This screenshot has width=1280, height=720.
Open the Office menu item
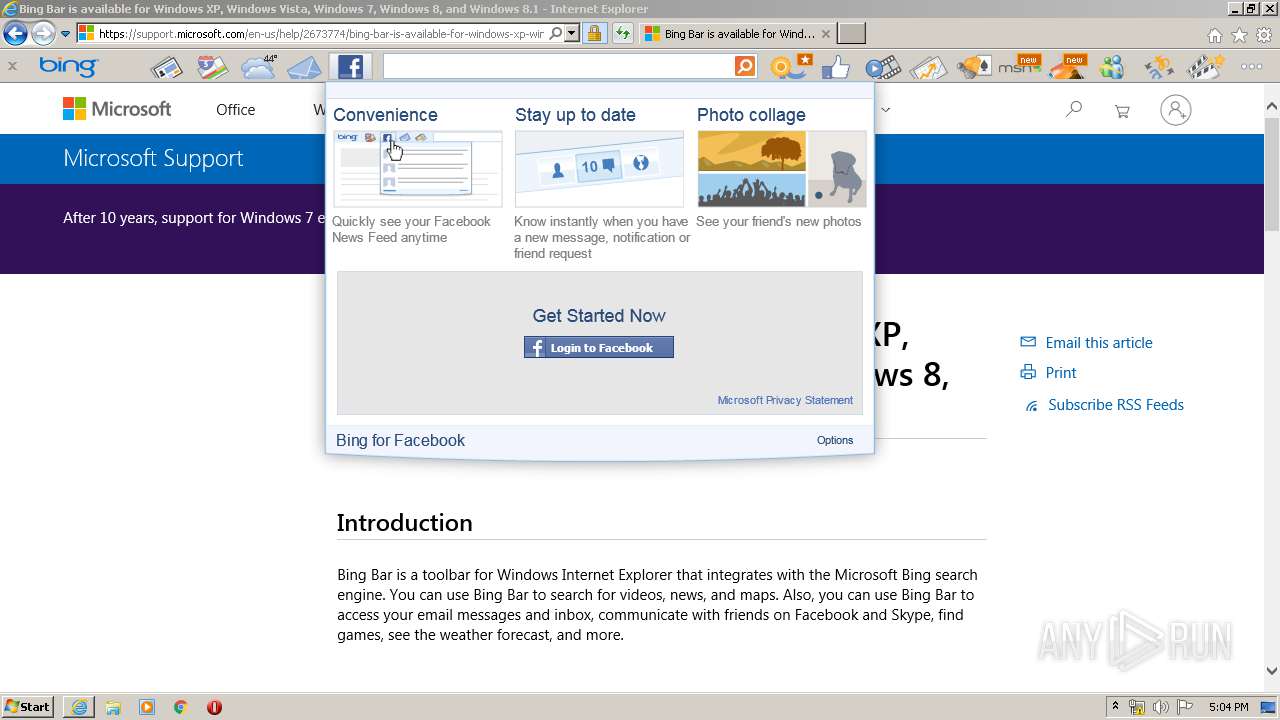tap(235, 110)
